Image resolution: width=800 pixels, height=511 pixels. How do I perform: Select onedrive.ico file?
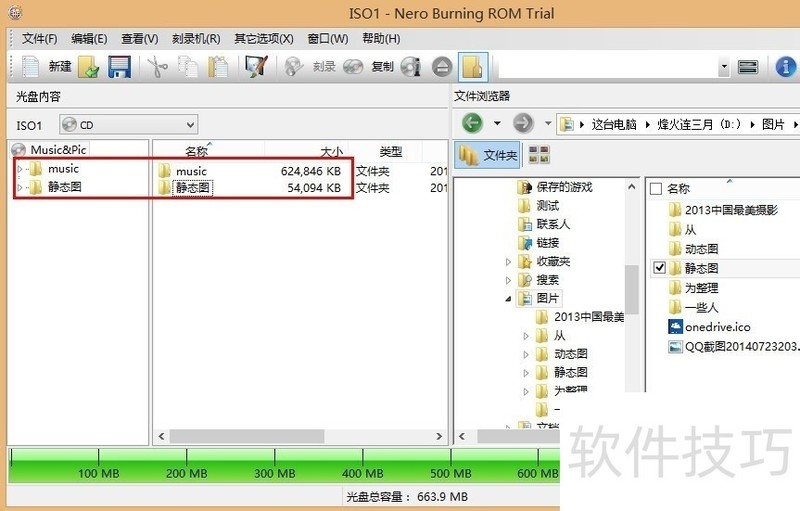[x=709, y=326]
